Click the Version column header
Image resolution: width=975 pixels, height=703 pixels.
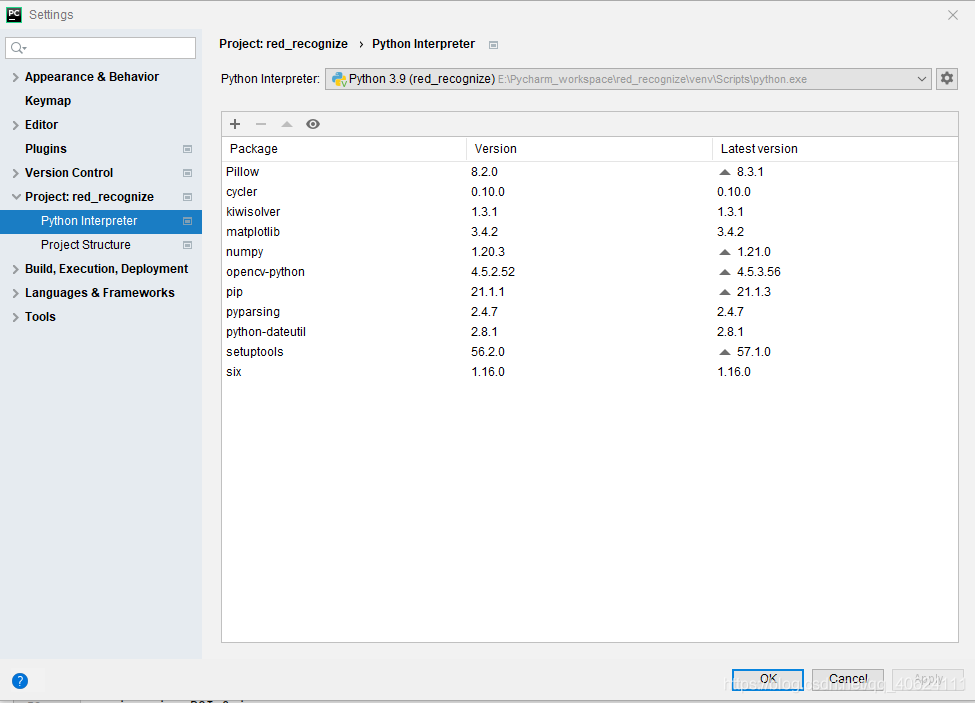pos(589,149)
